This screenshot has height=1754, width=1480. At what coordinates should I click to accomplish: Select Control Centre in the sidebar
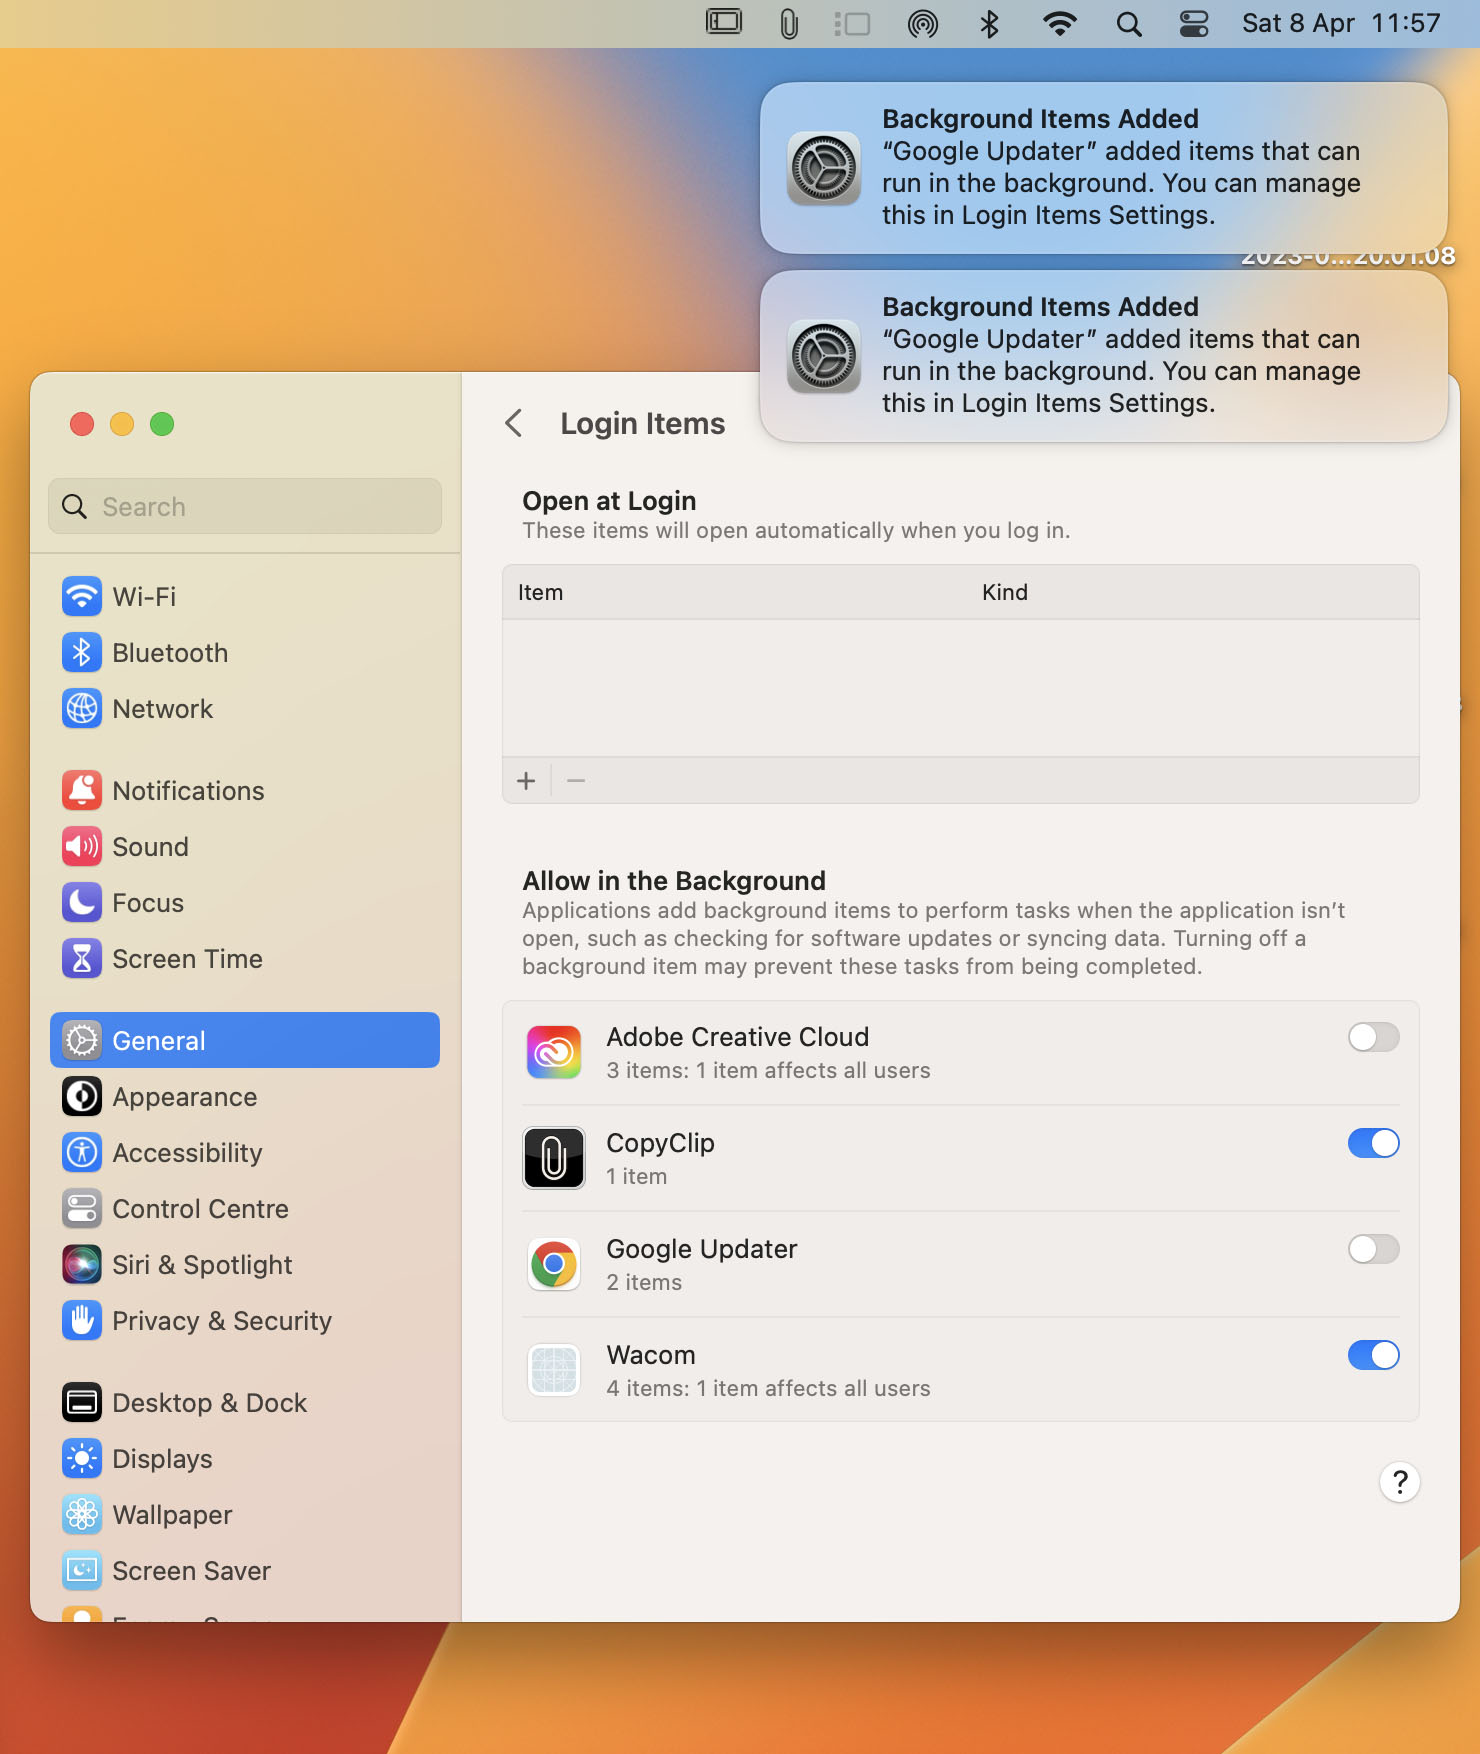click(x=200, y=1209)
